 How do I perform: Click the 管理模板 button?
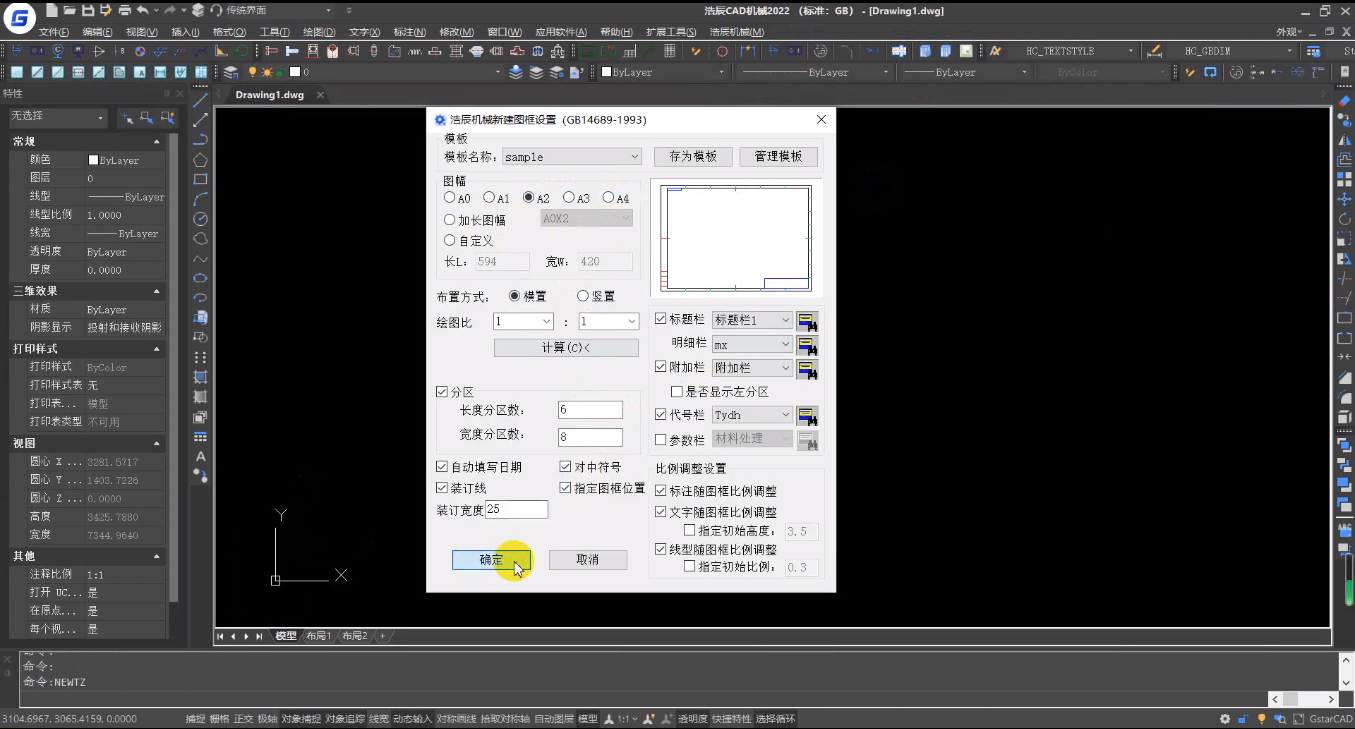778,157
